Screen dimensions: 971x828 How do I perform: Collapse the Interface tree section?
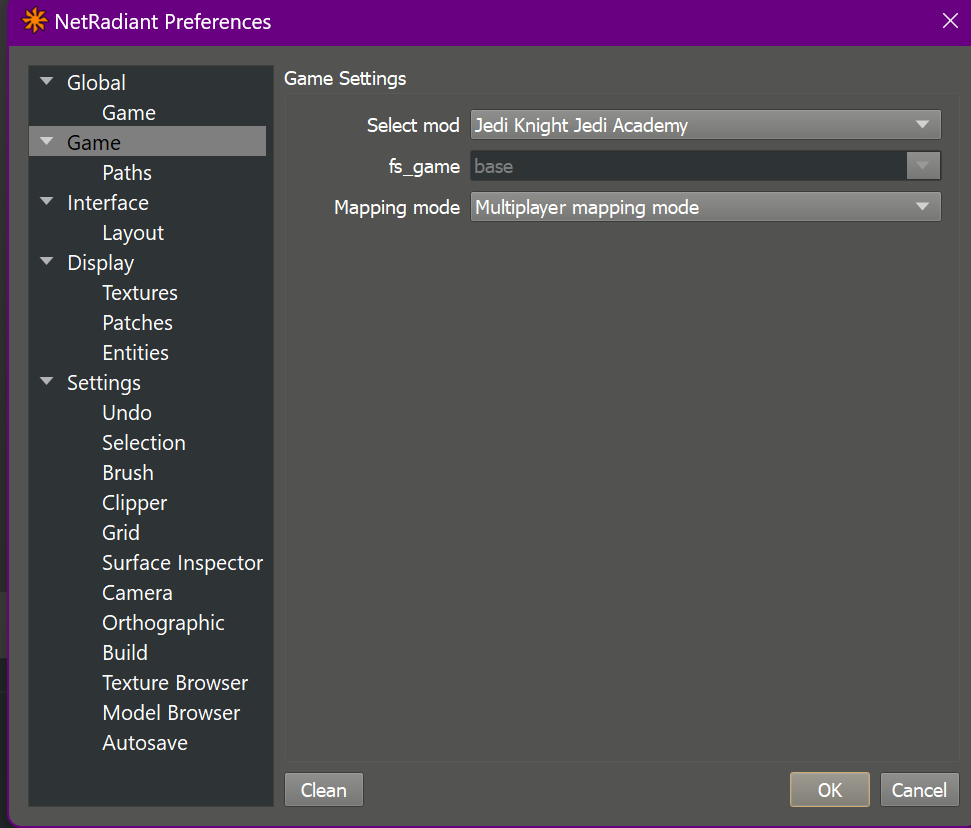pyautogui.click(x=46, y=202)
